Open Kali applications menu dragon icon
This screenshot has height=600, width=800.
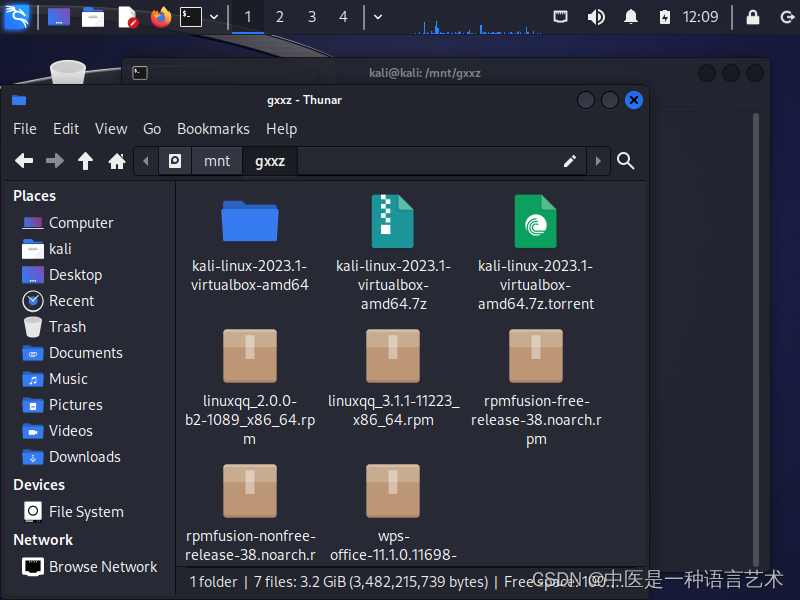point(17,17)
